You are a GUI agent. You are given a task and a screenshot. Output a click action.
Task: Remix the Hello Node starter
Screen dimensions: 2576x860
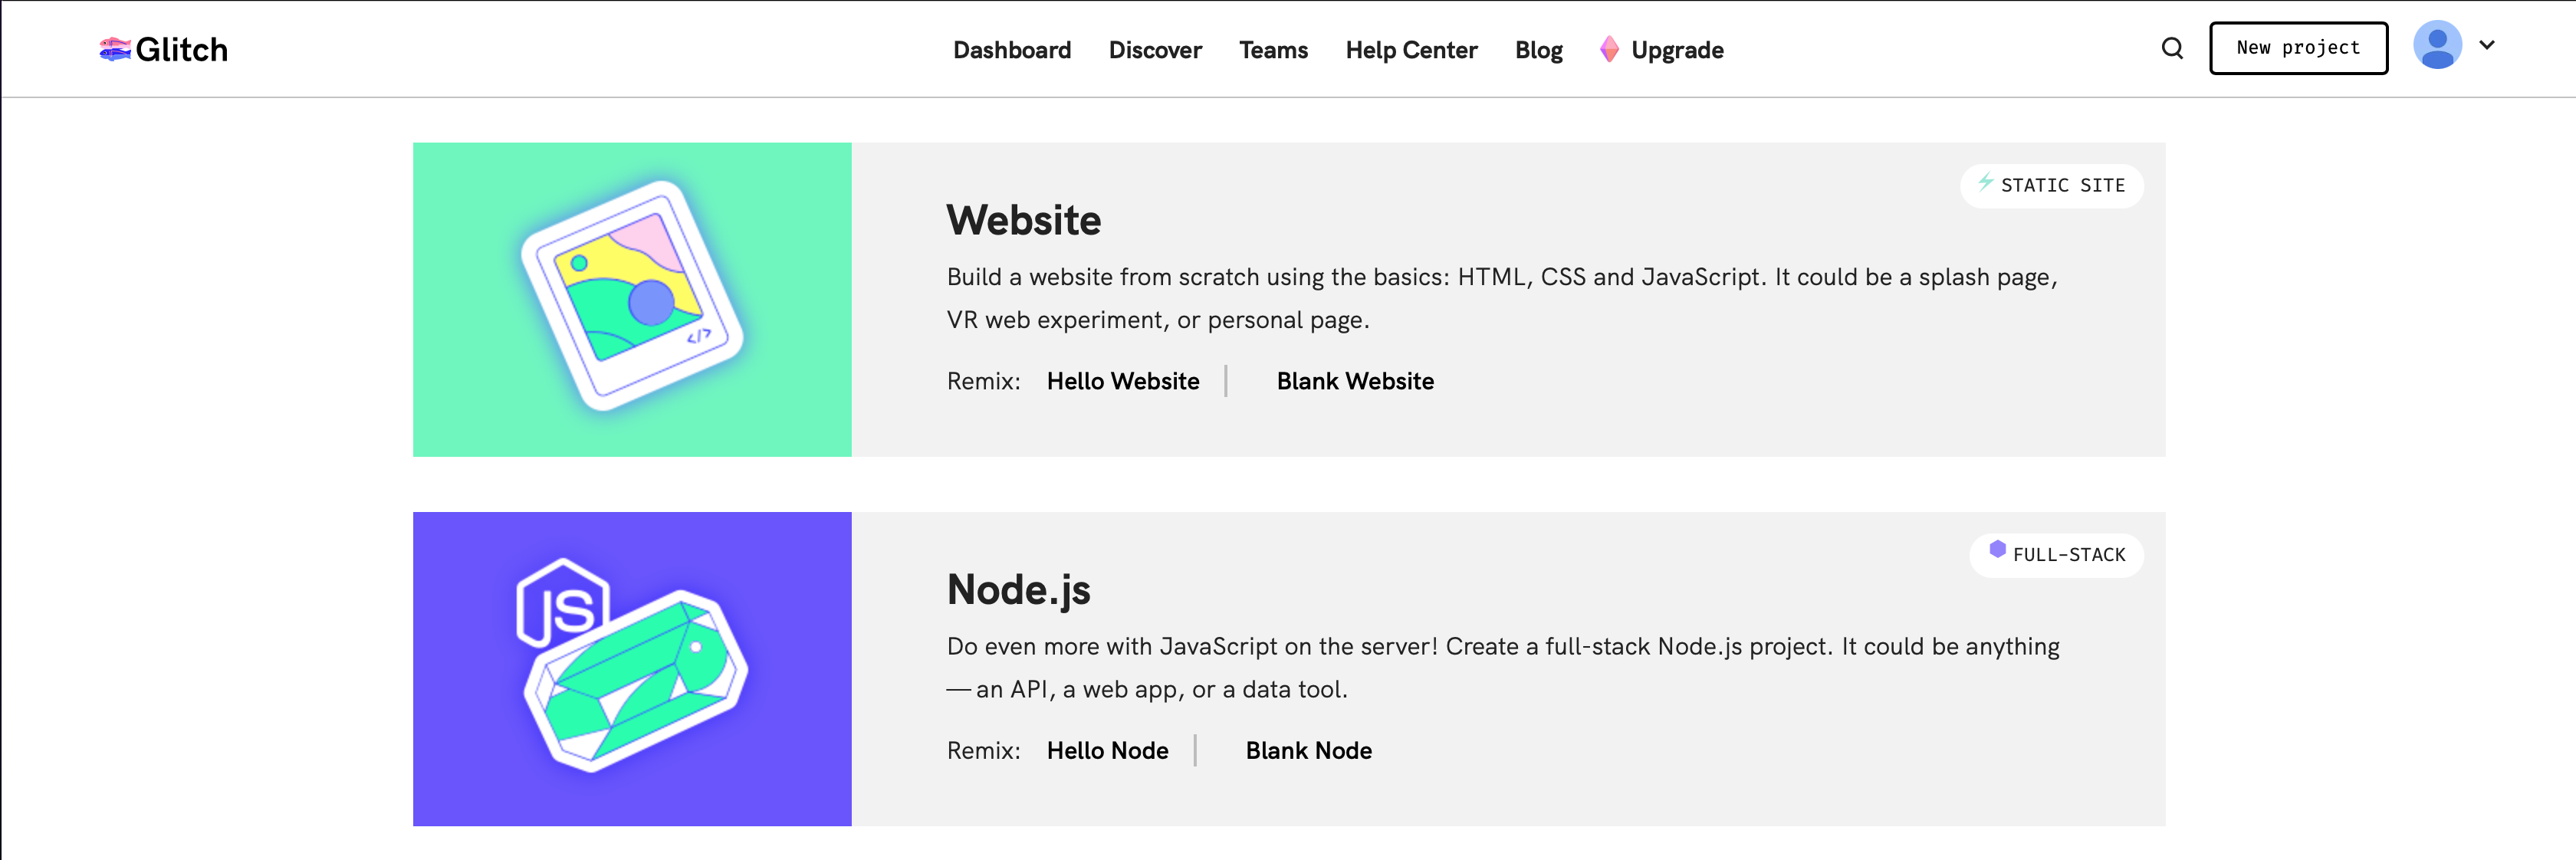(1107, 750)
